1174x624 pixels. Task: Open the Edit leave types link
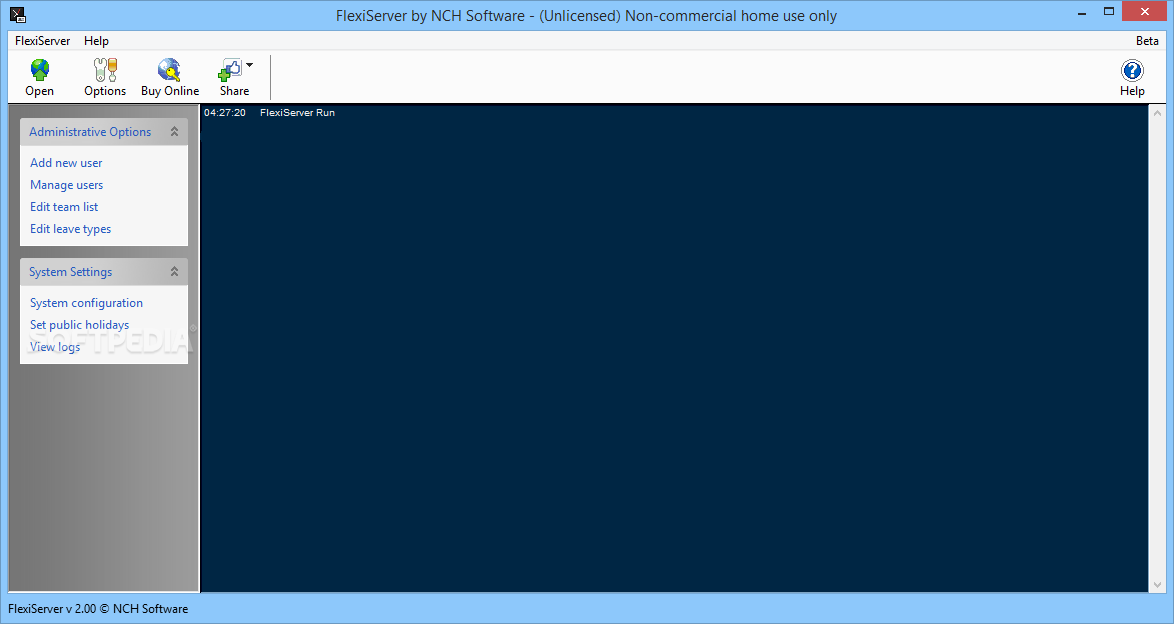point(70,228)
